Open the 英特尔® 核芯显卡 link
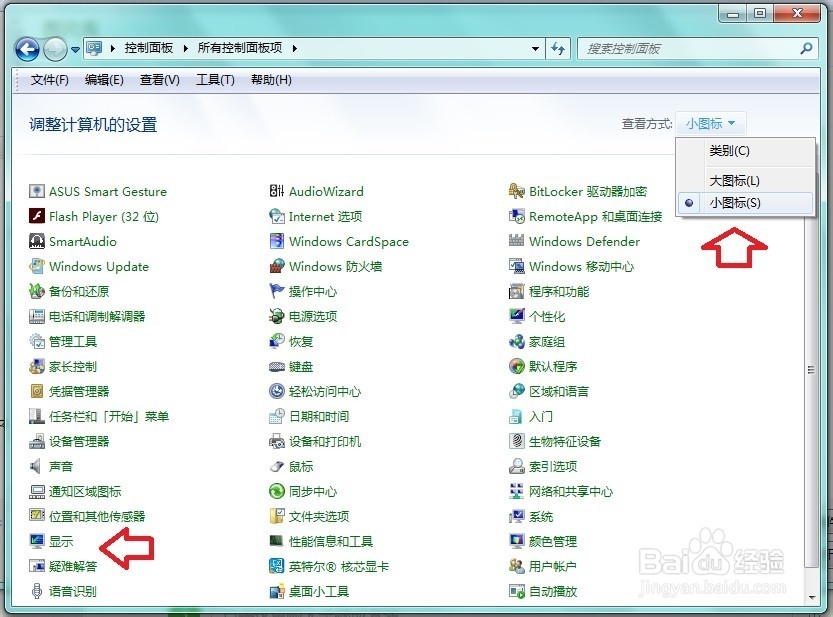833x617 pixels. coord(338,567)
